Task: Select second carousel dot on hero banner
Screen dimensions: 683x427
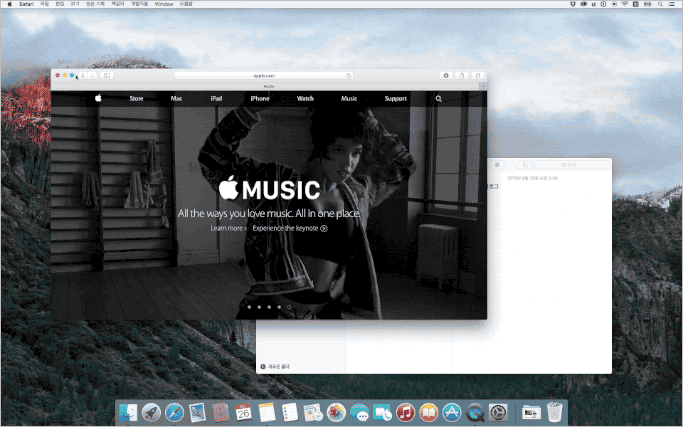Action: (259, 307)
